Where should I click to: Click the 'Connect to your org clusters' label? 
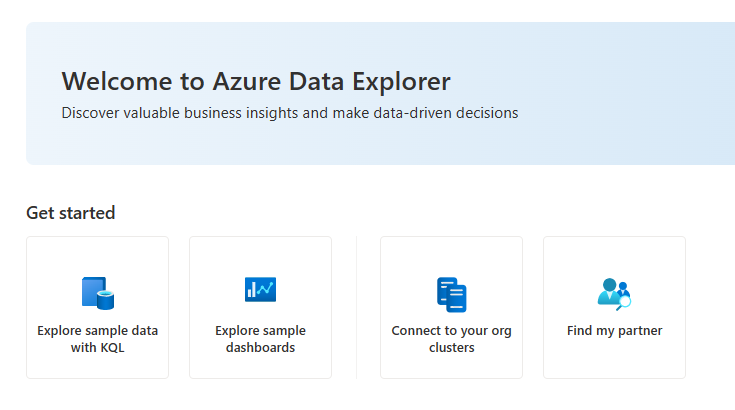click(451, 339)
